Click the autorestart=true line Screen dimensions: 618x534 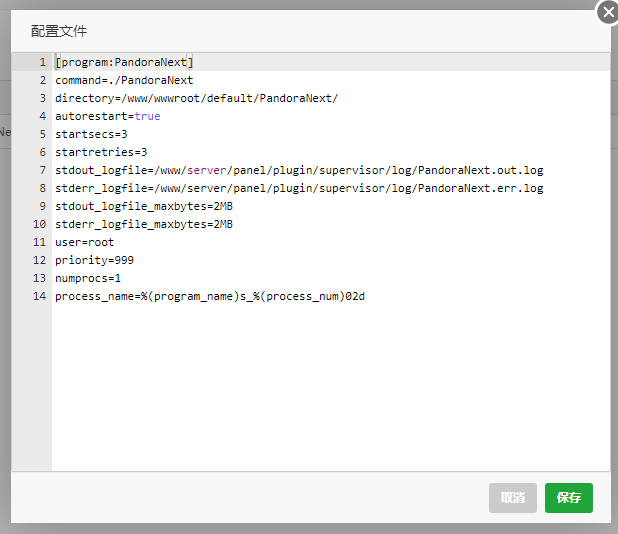pos(108,116)
